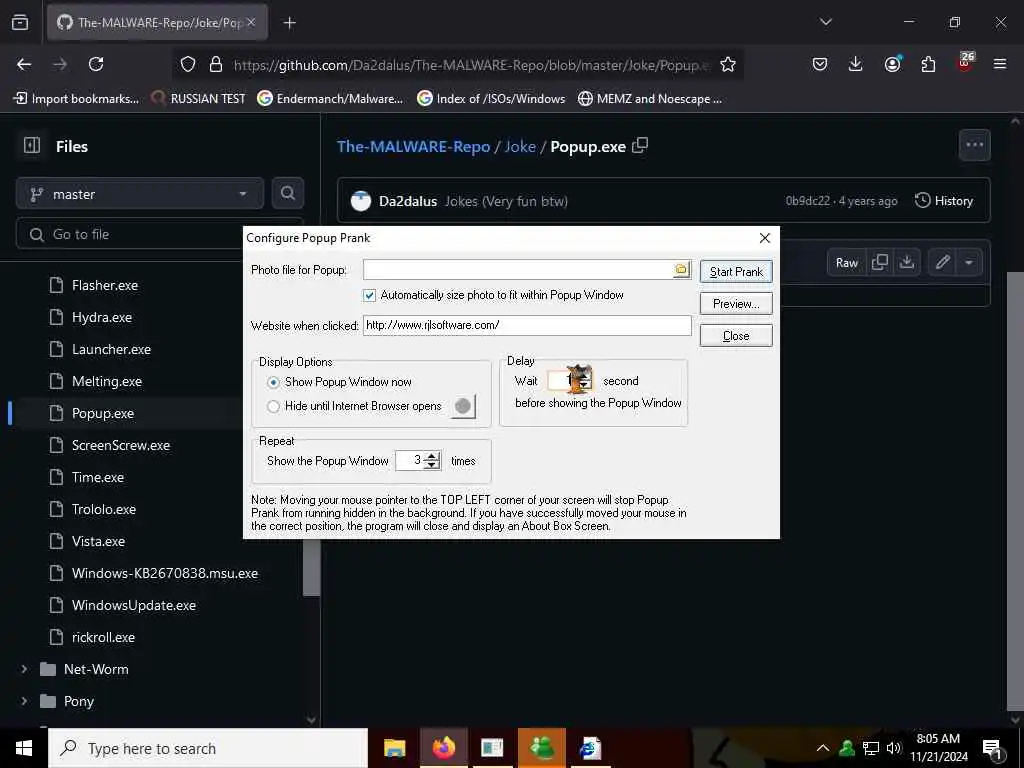
Task: Open Hydra.exe in the file tree
Action: tap(102, 317)
